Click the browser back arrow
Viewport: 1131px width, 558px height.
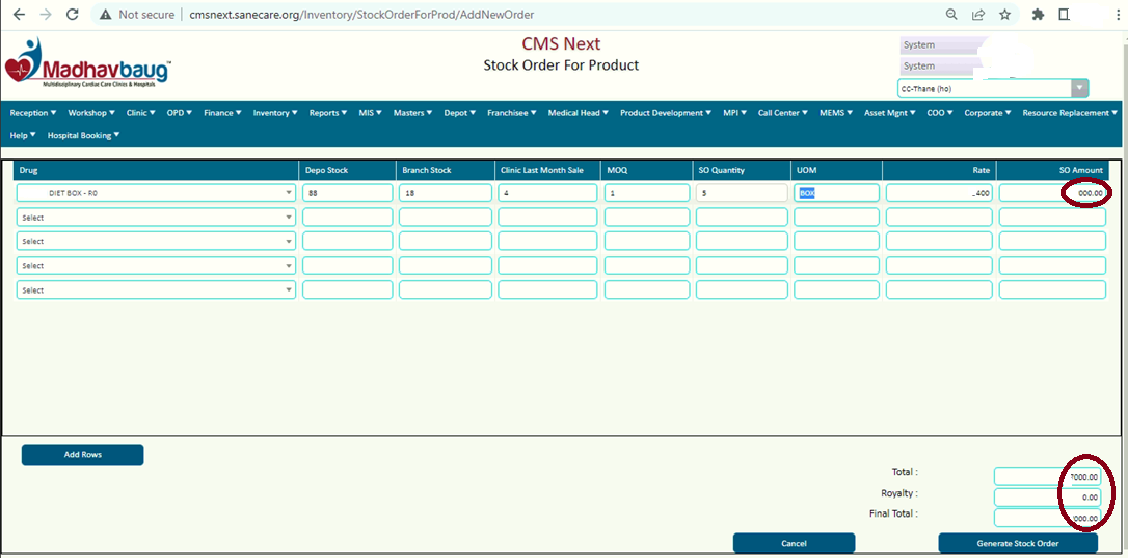[19, 15]
